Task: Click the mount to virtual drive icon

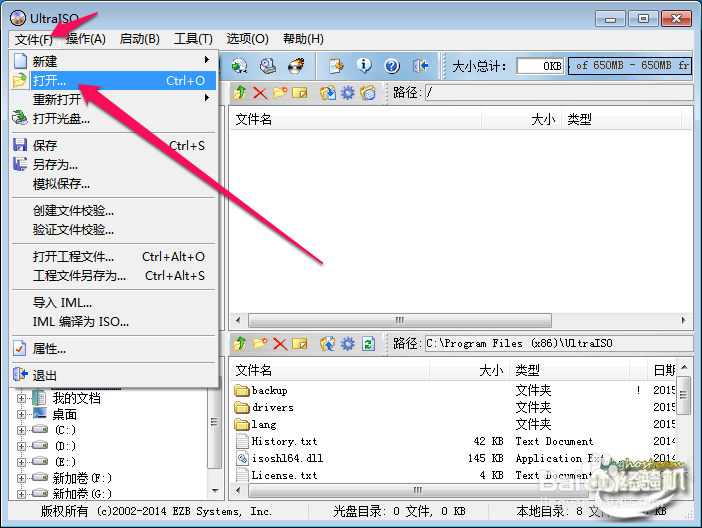Action: pos(268,66)
